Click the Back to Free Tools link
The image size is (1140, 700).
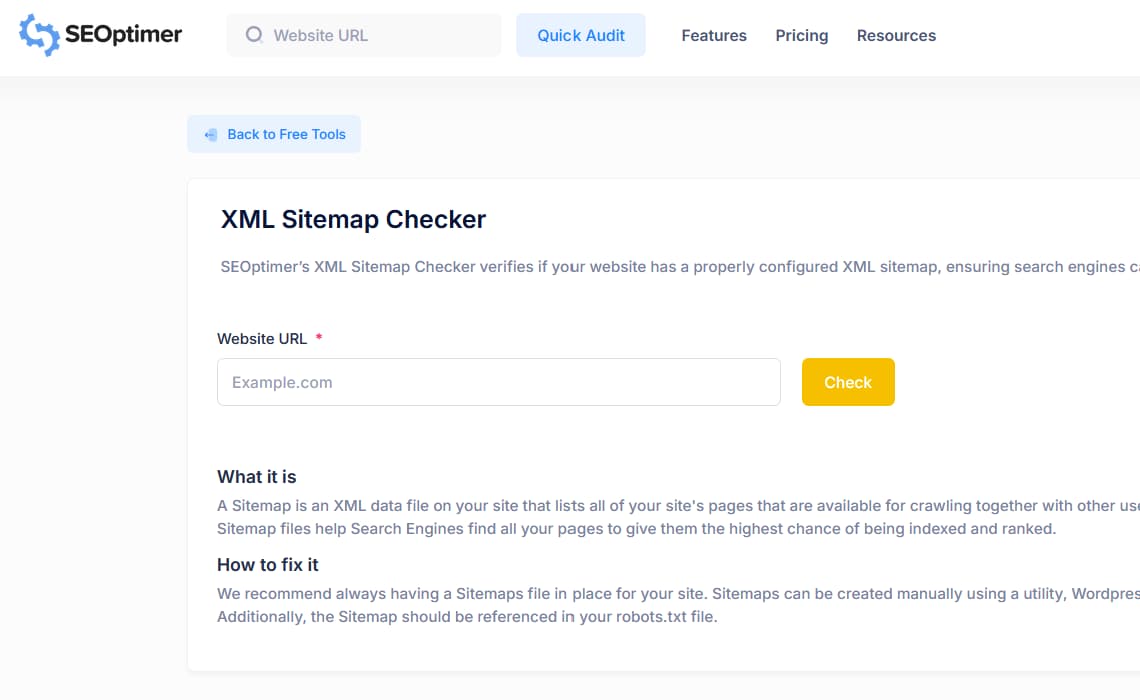(287, 134)
